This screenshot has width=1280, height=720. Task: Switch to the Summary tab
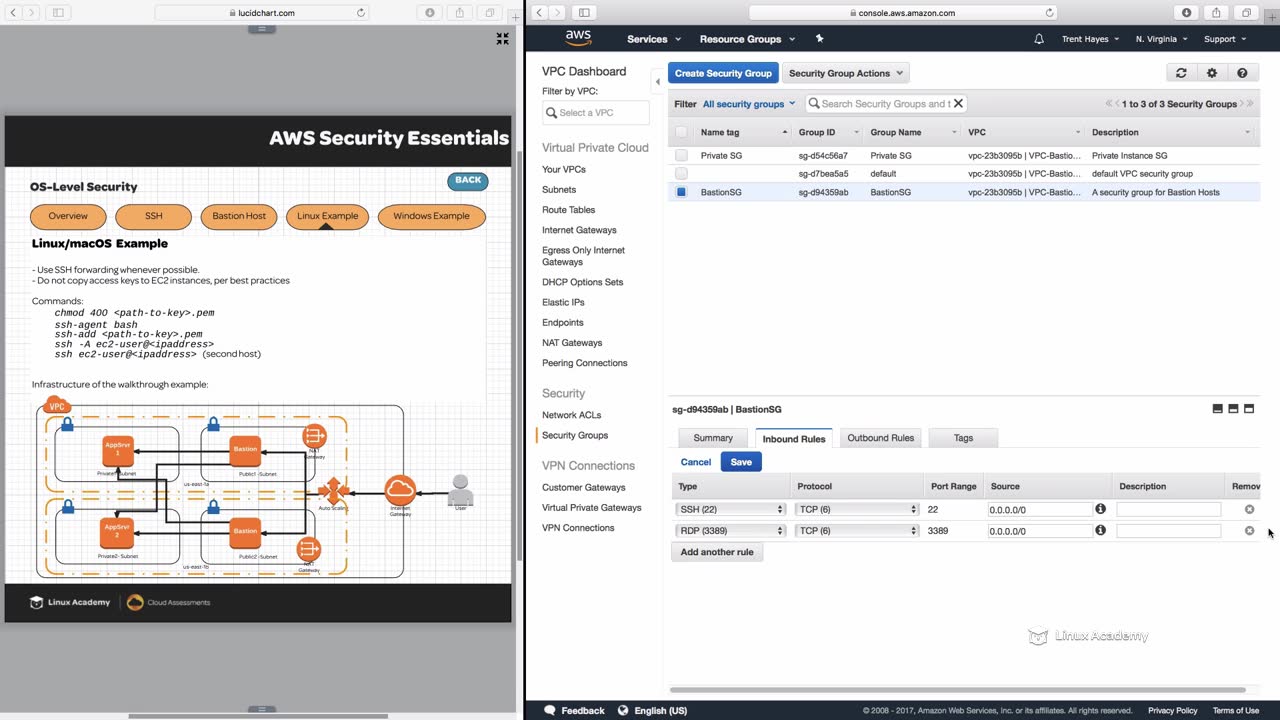pyautogui.click(x=713, y=438)
